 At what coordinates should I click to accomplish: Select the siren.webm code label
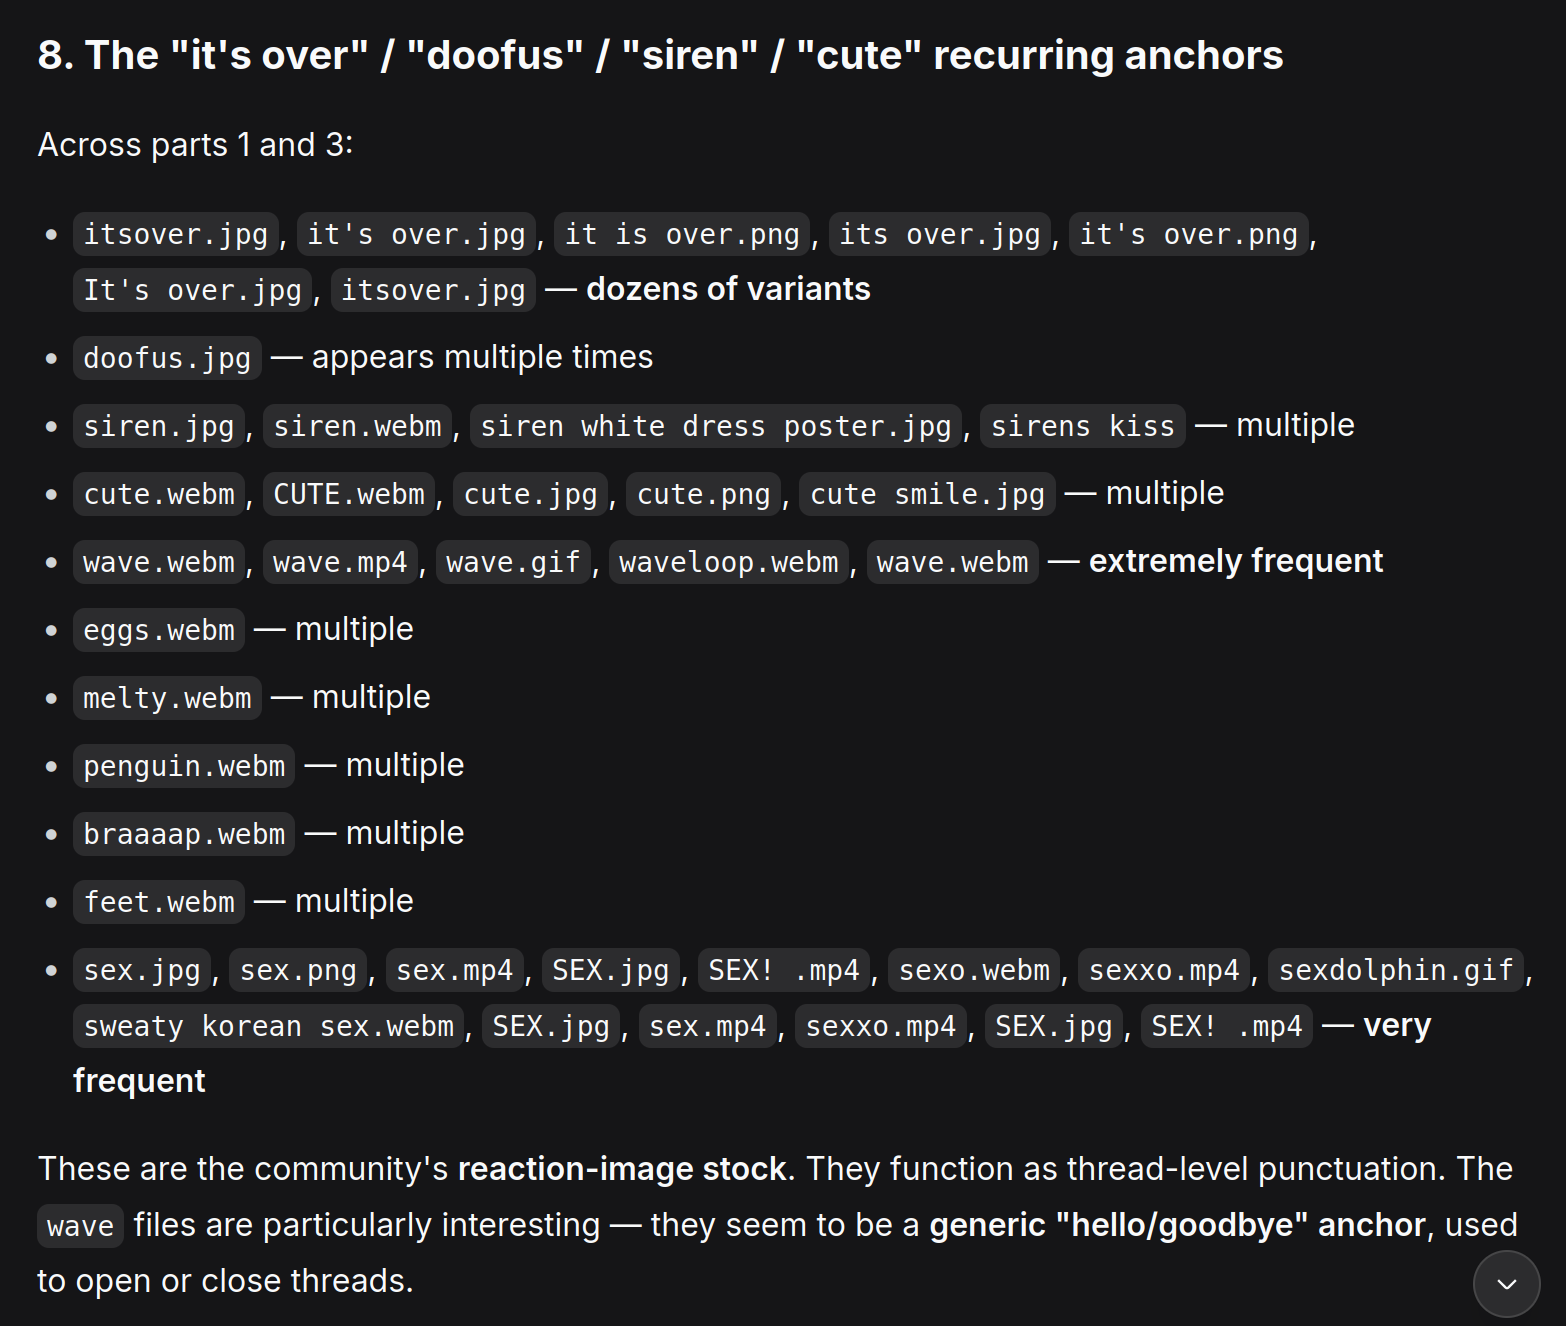[x=357, y=426]
